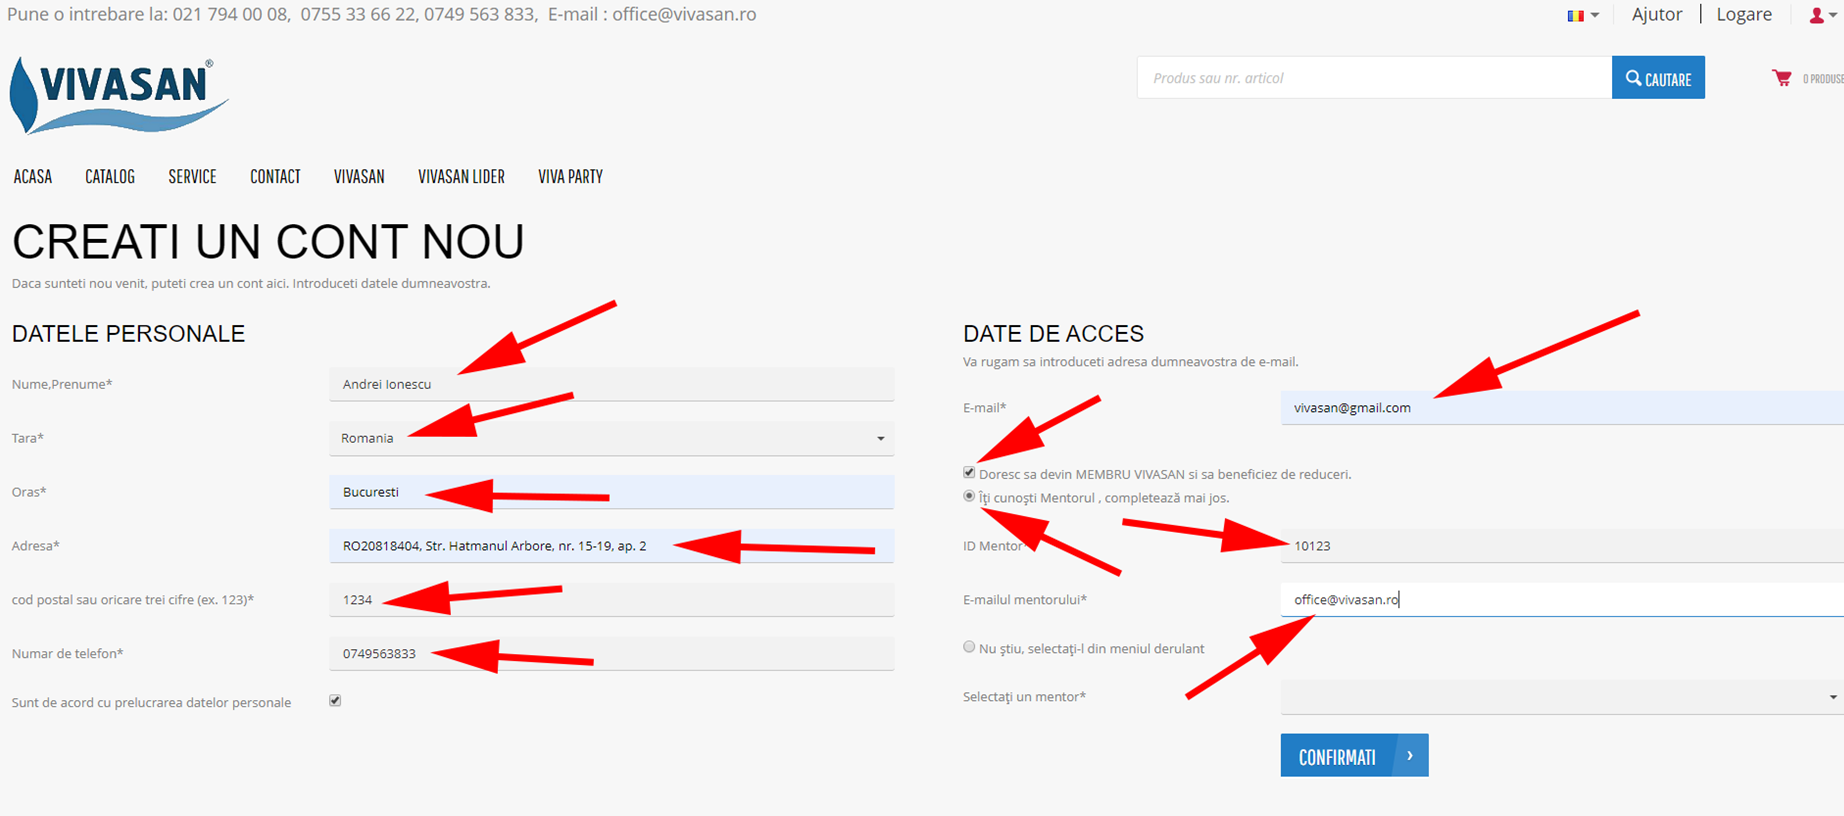Click the 0 PRODUSE cart label
Viewport: 1844px width, 816px height.
pyautogui.click(x=1823, y=79)
